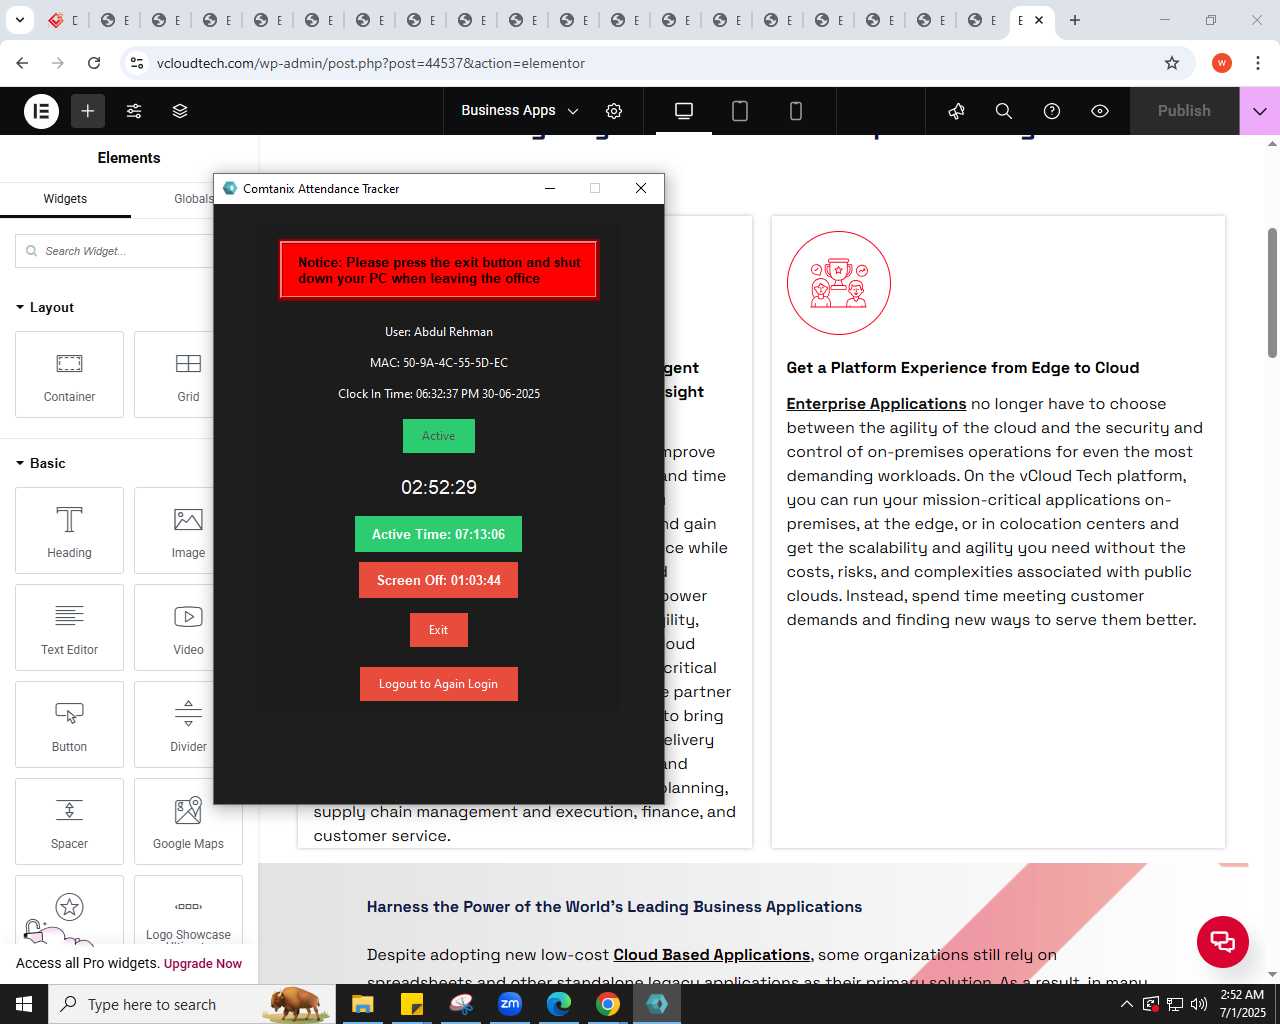
Task: Pick the Button widget
Action: (69, 724)
